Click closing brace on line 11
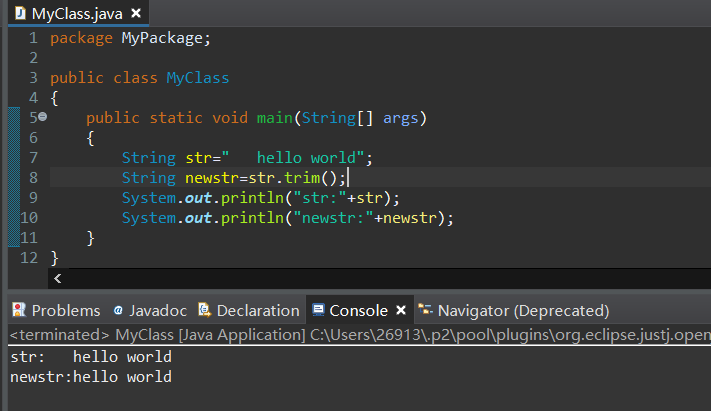Viewport: 711px width, 411px height. [x=90, y=238]
